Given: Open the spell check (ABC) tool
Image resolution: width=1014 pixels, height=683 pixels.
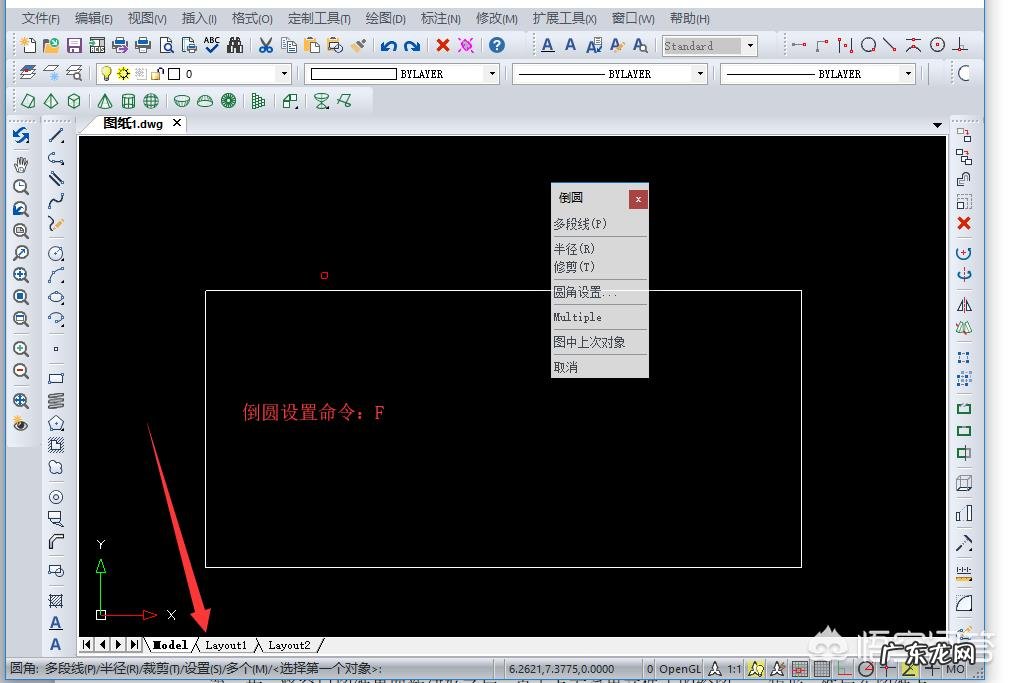Looking at the screenshot, I should click(210, 45).
